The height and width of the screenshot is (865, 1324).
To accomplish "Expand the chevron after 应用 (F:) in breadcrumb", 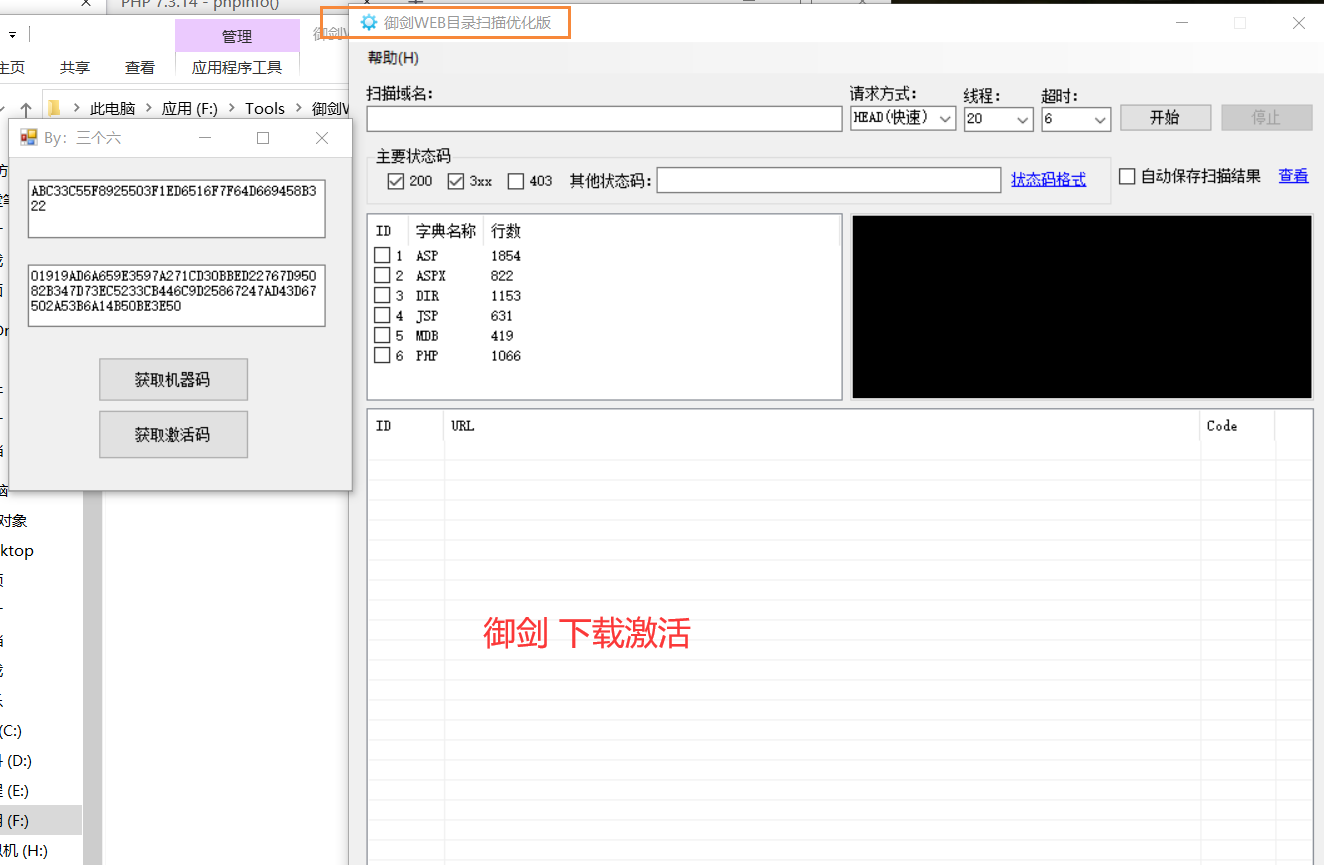I will (x=232, y=108).
